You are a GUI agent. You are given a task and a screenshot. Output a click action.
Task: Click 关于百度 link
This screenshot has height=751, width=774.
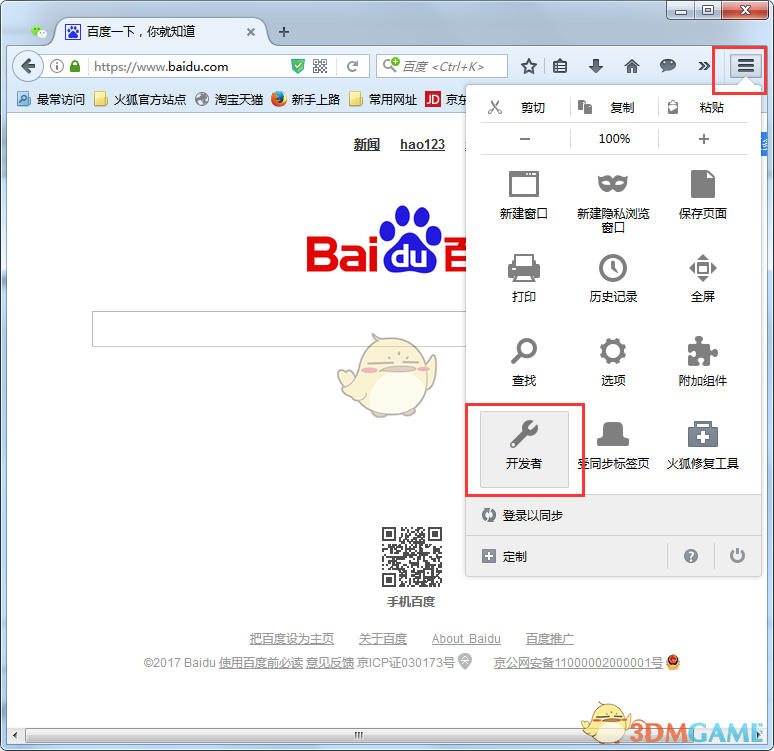(x=383, y=639)
